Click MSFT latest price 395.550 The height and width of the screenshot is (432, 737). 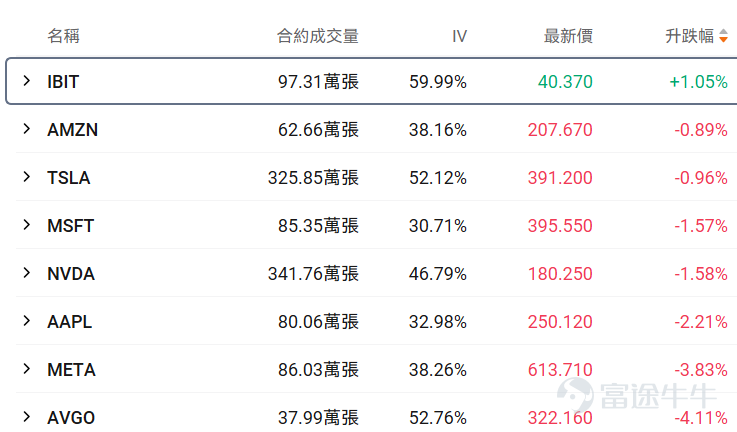[560, 226]
